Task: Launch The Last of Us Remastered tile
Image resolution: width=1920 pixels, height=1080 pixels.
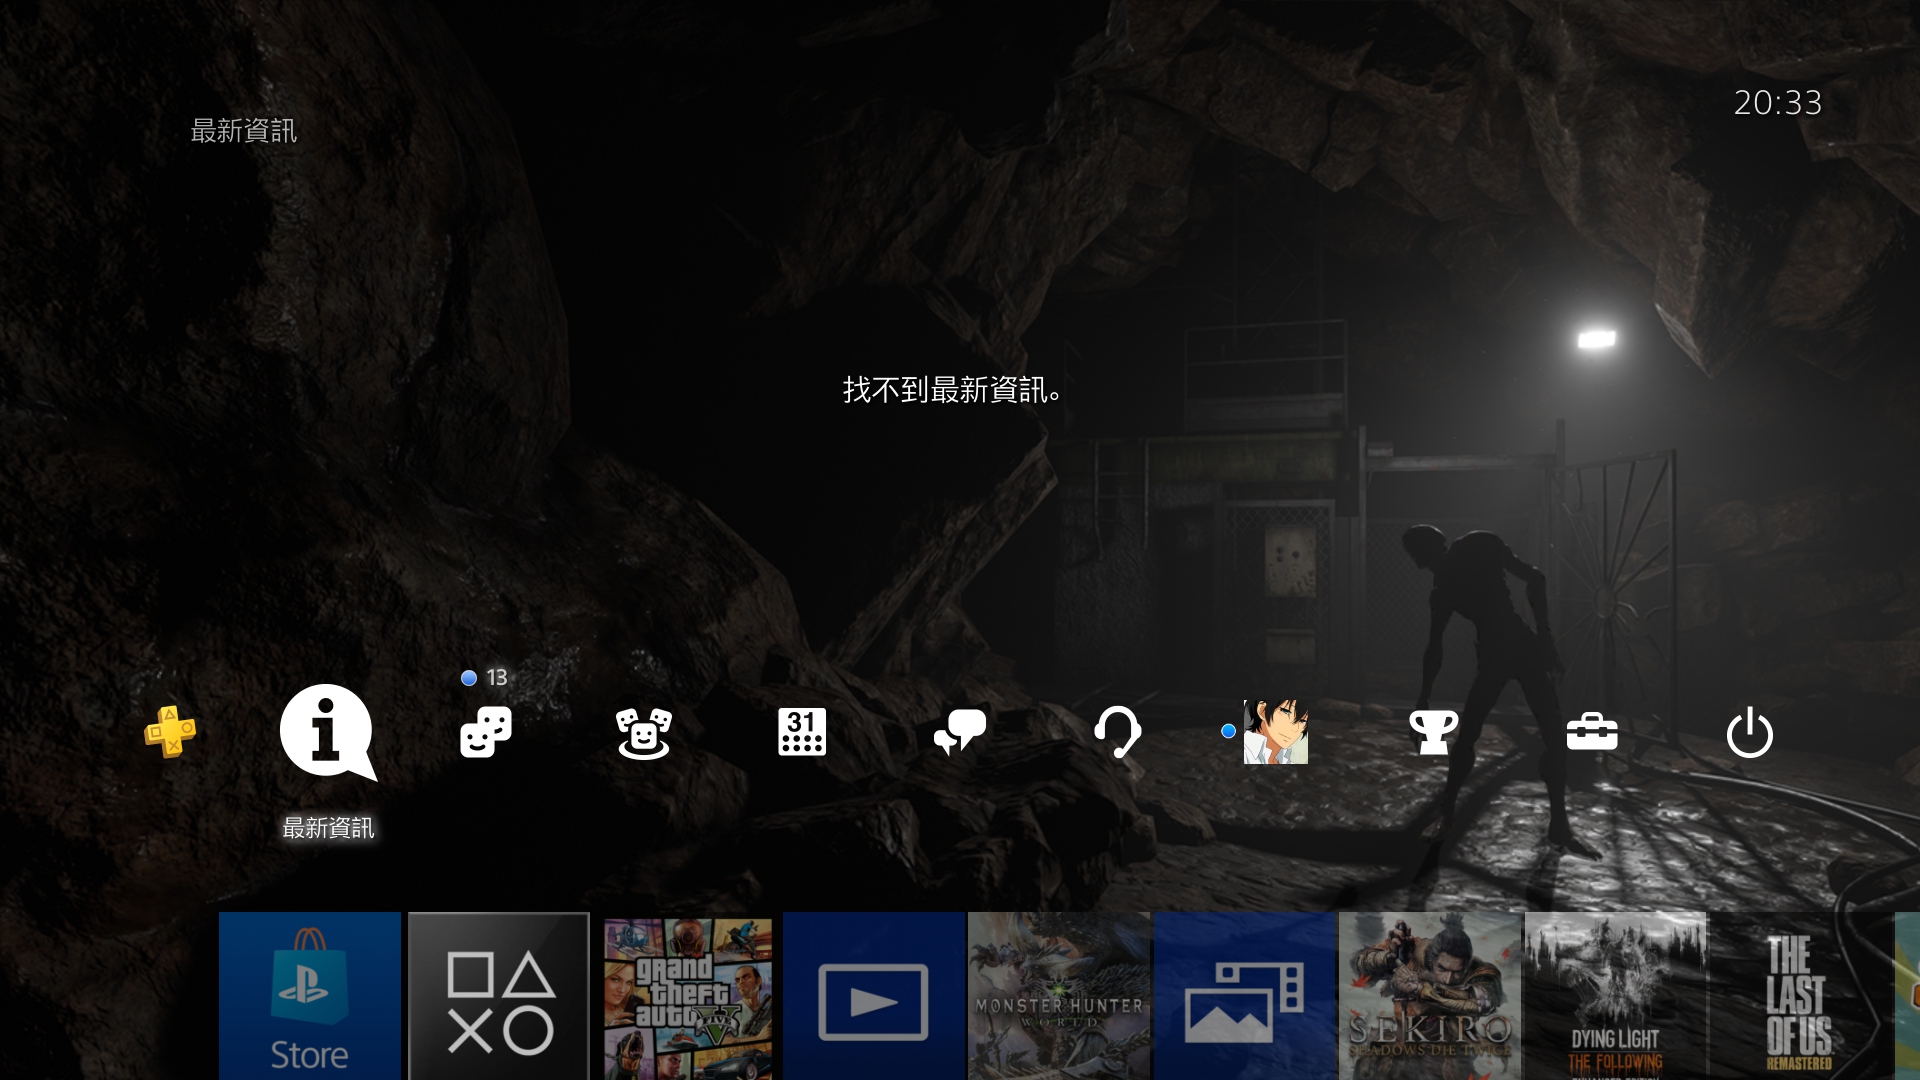Action: tap(1801, 996)
